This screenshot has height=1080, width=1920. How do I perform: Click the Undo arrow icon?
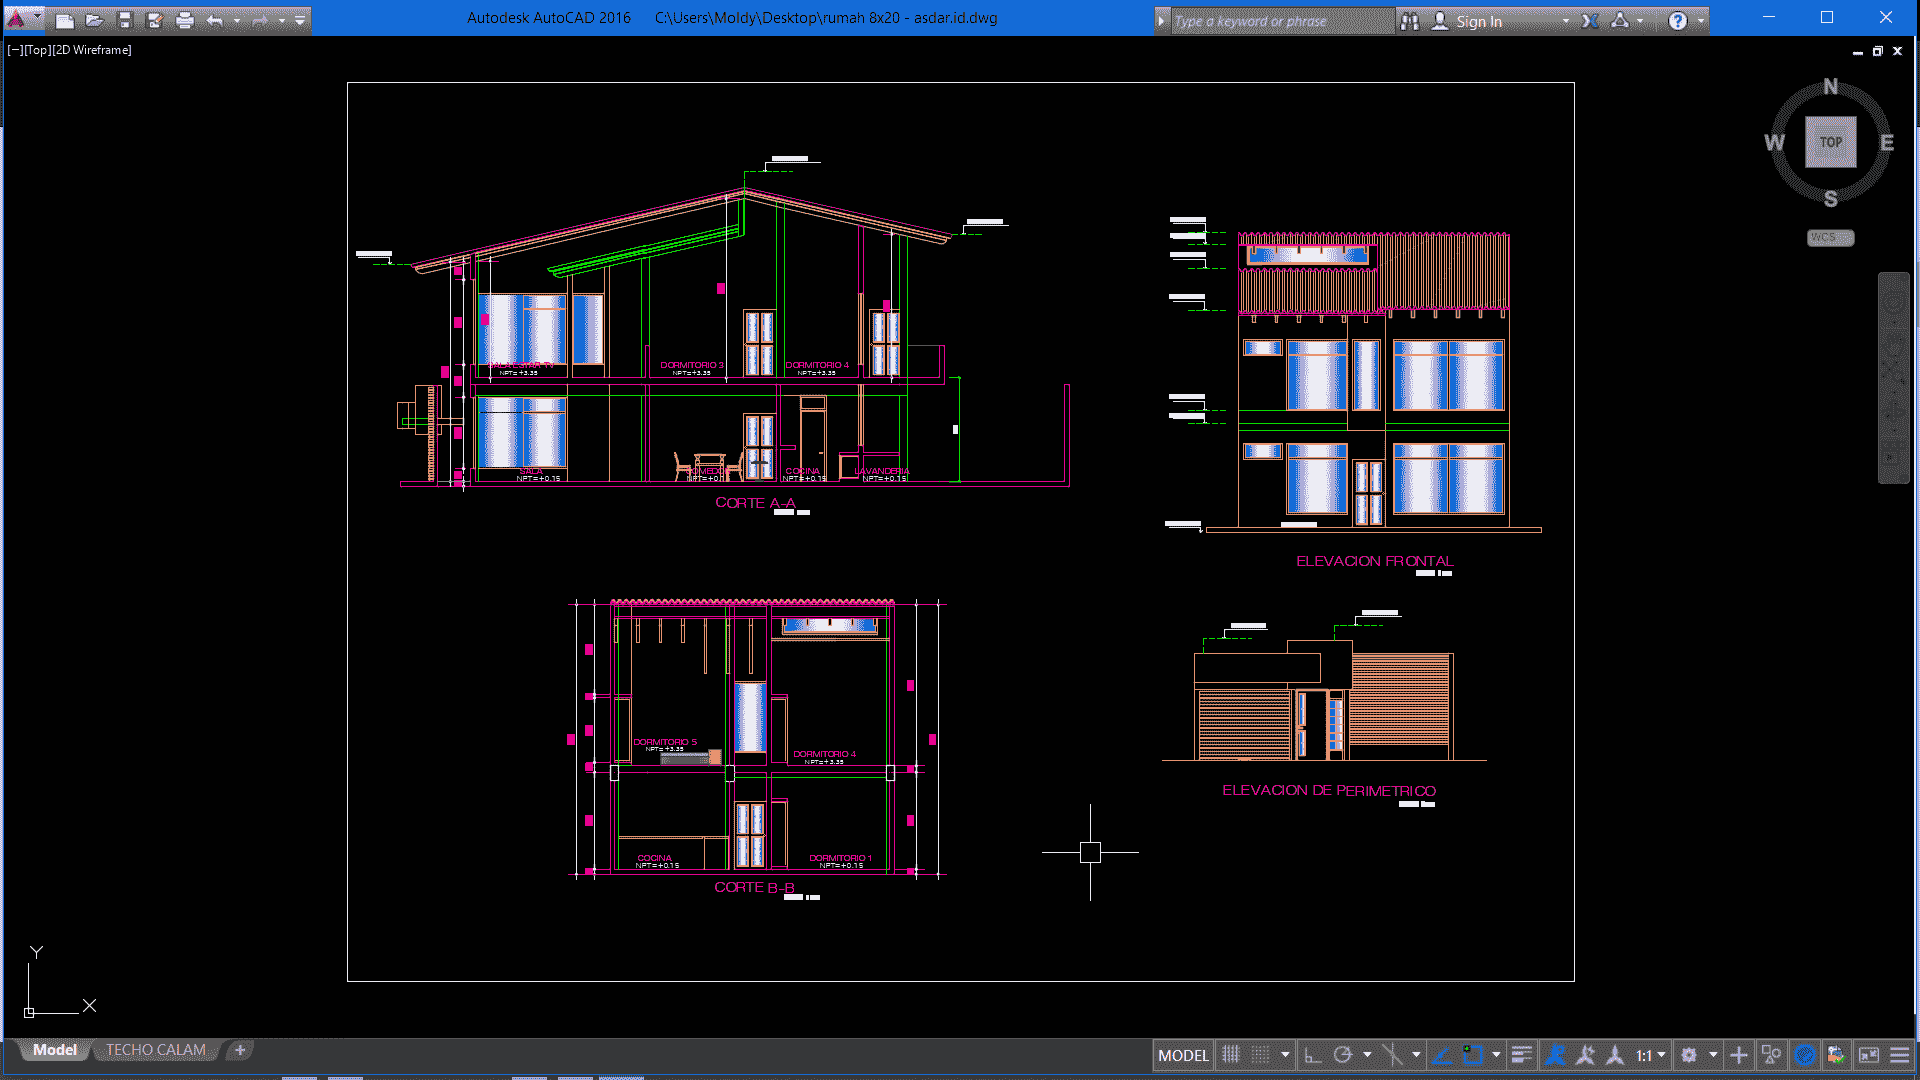point(214,20)
